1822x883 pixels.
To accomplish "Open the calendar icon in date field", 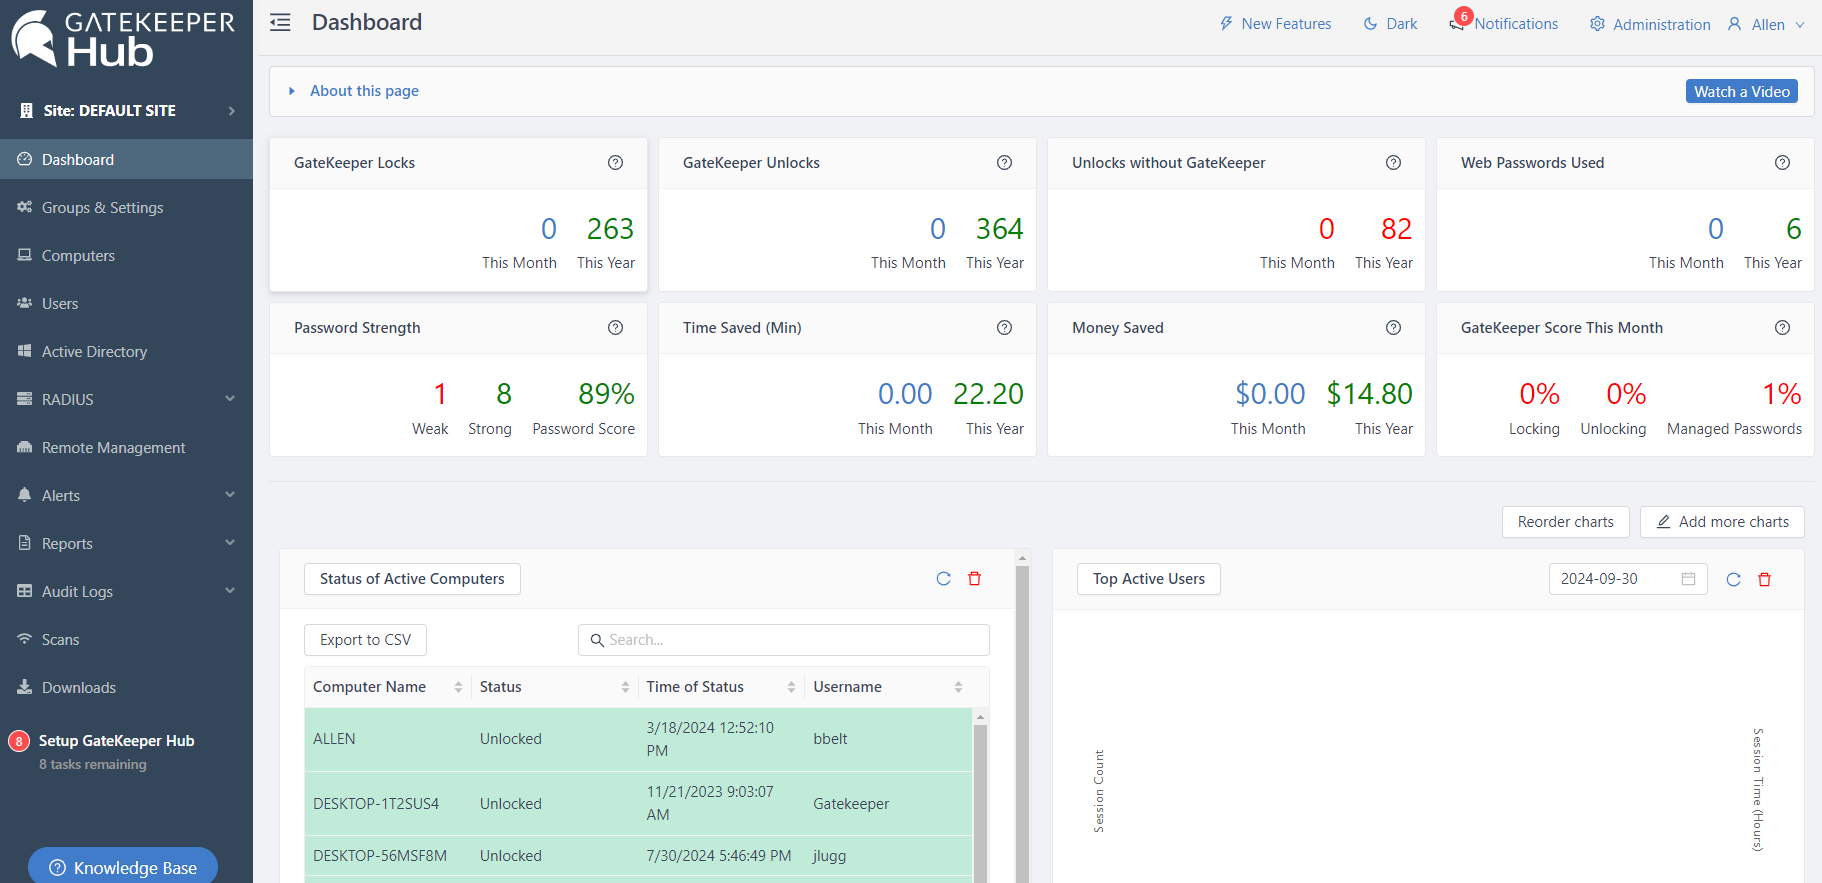I will [x=1689, y=579].
